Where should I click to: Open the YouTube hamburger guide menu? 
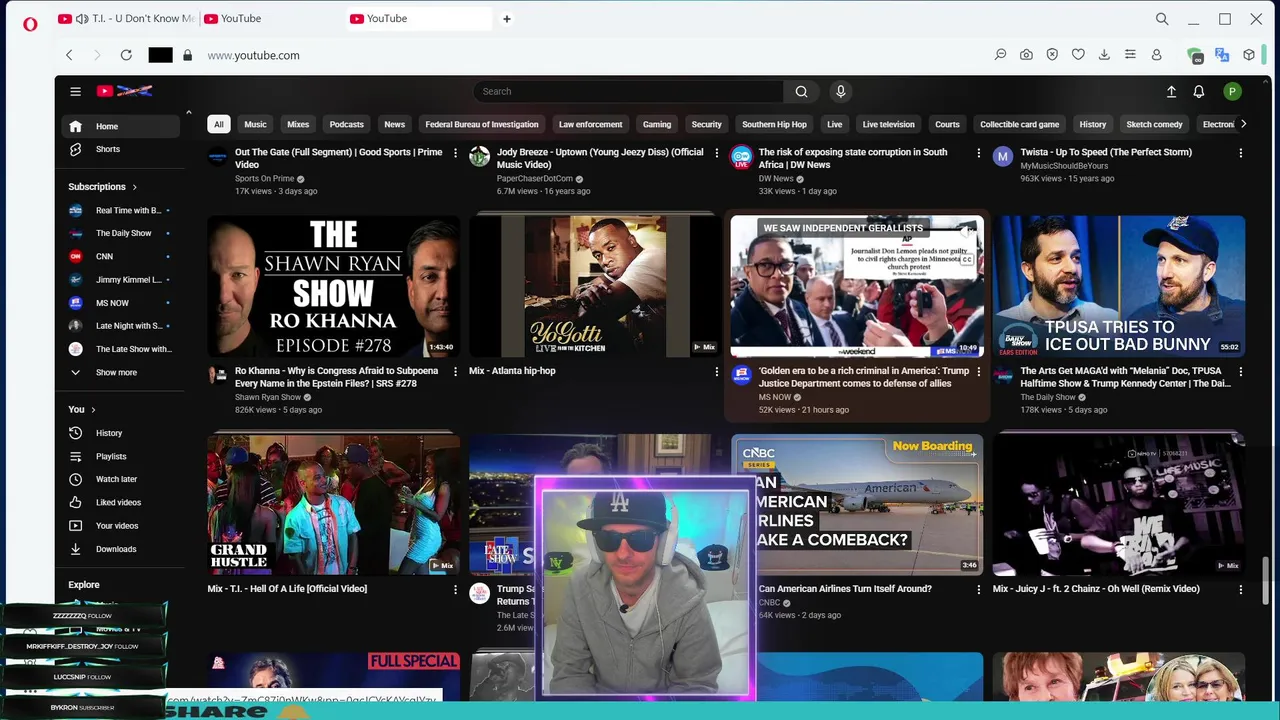75,91
